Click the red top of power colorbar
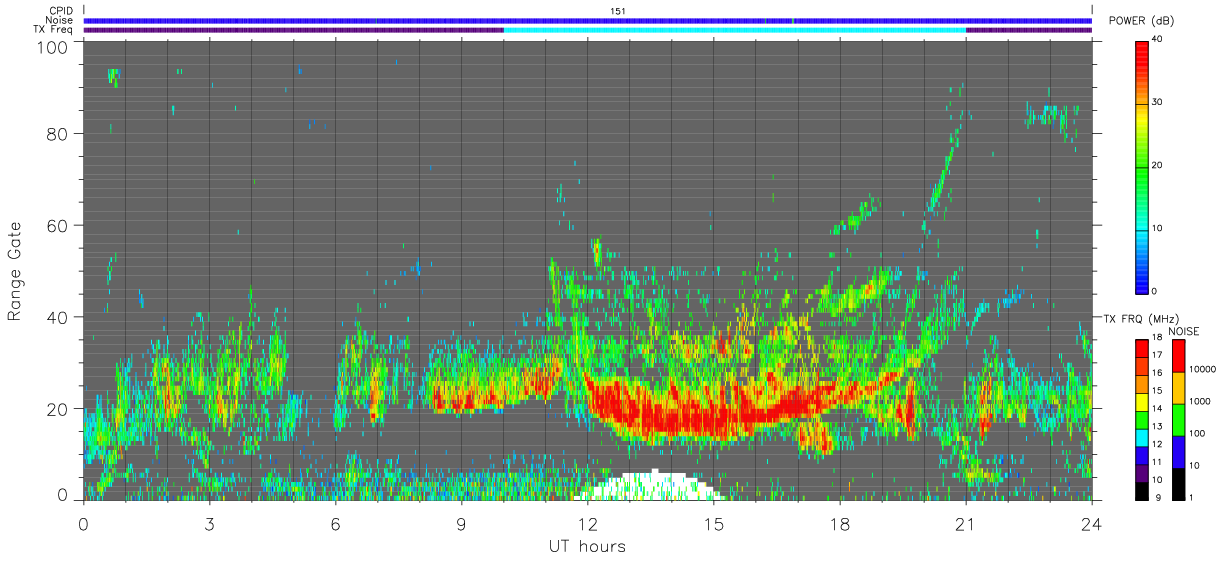1228x567 pixels. pos(1143,50)
